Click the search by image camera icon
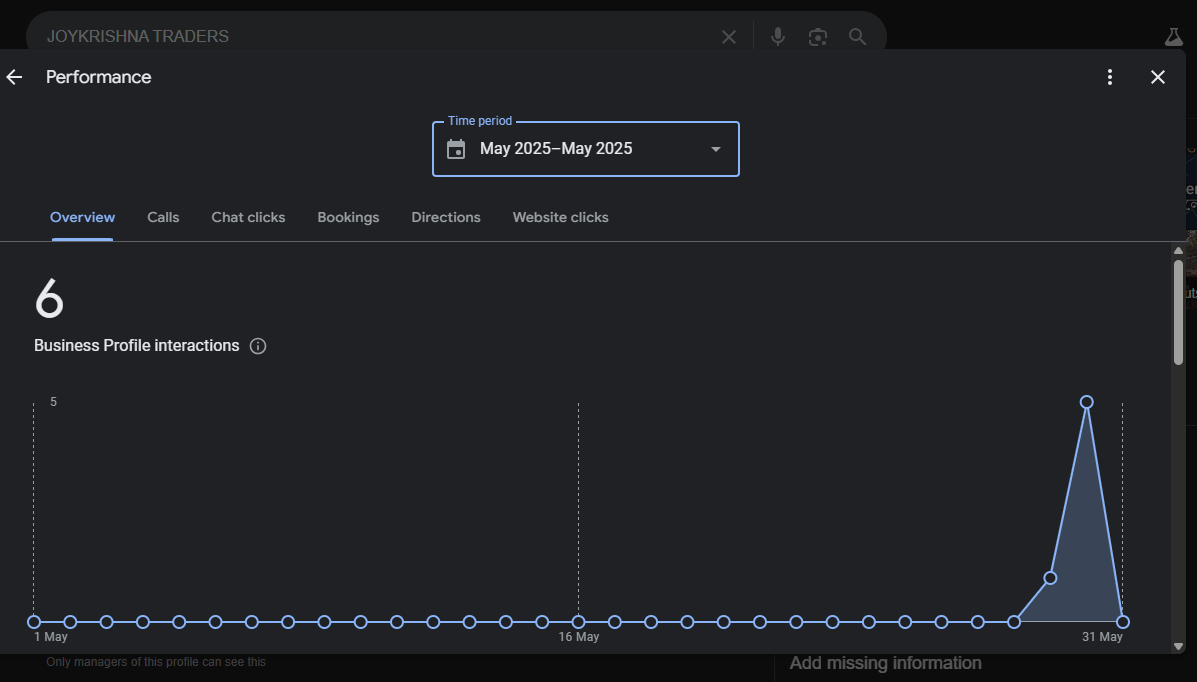 pyautogui.click(x=818, y=37)
